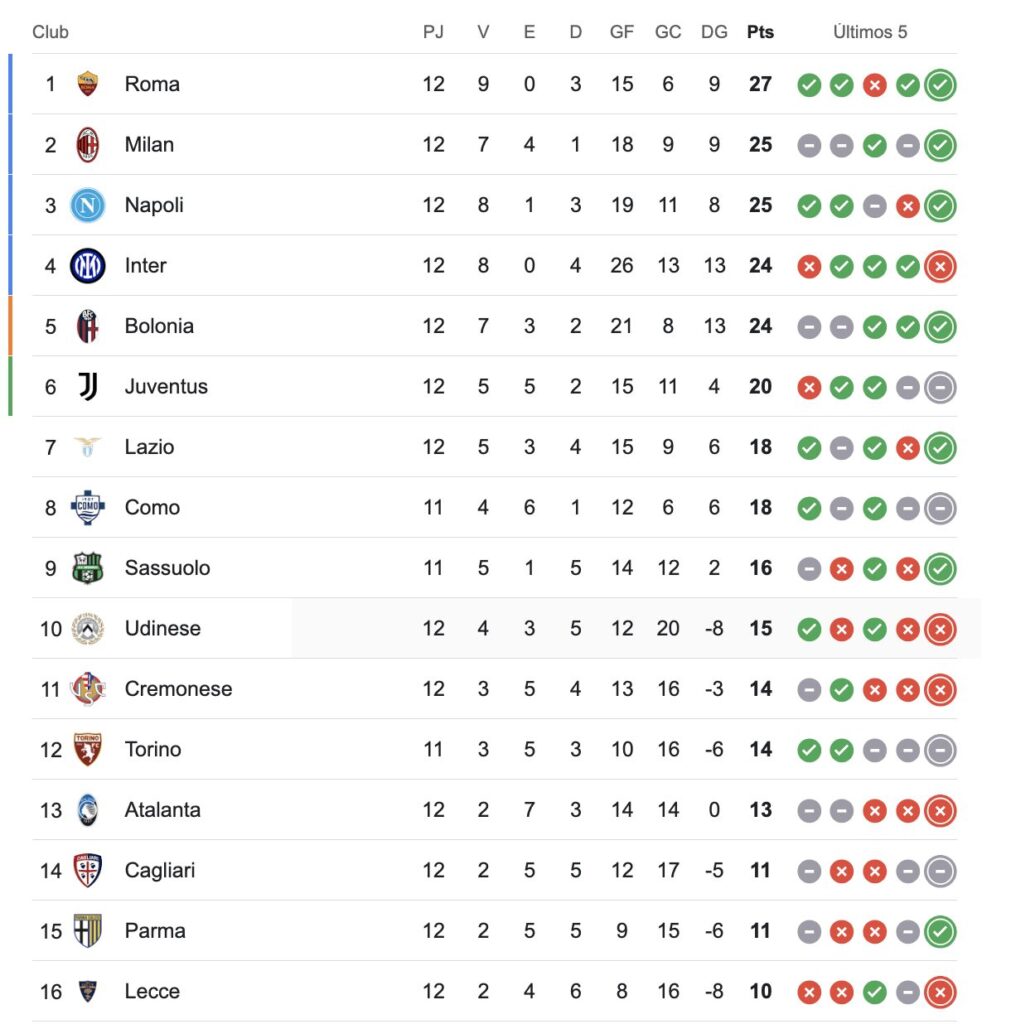
Task: Click the Lecce club crest
Action: coord(88,991)
